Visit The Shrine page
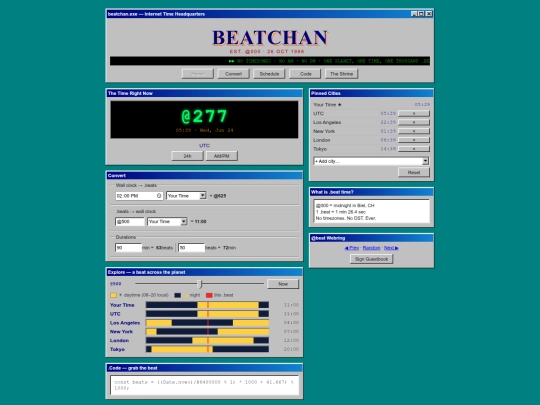 coord(341,74)
